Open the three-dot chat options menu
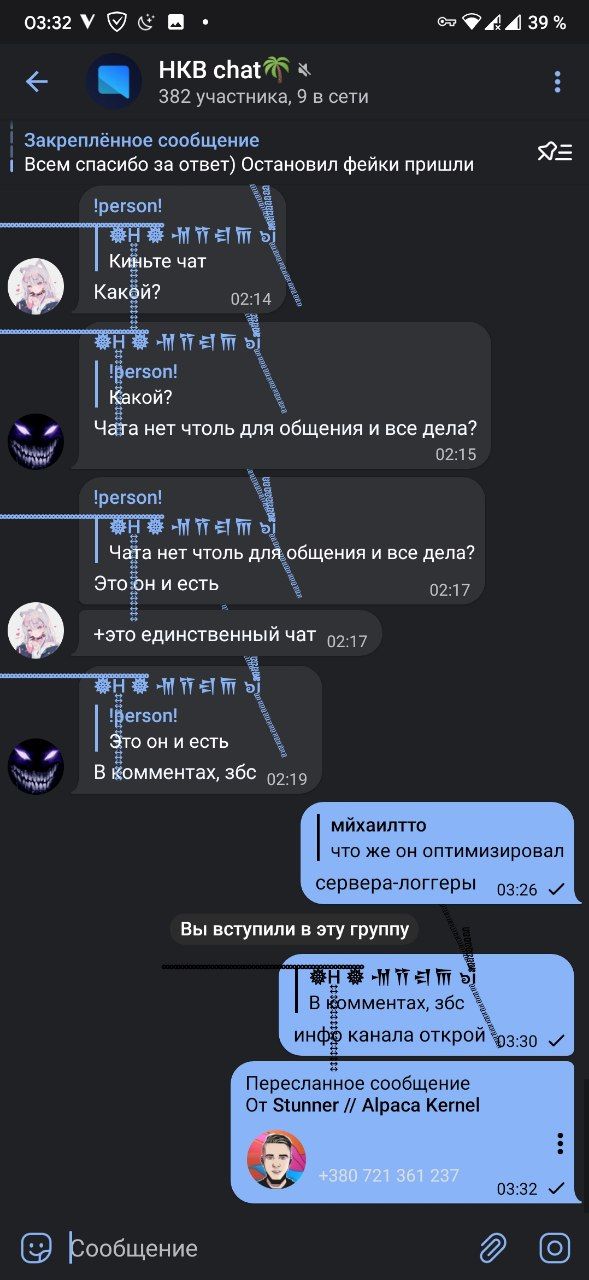 tap(557, 82)
